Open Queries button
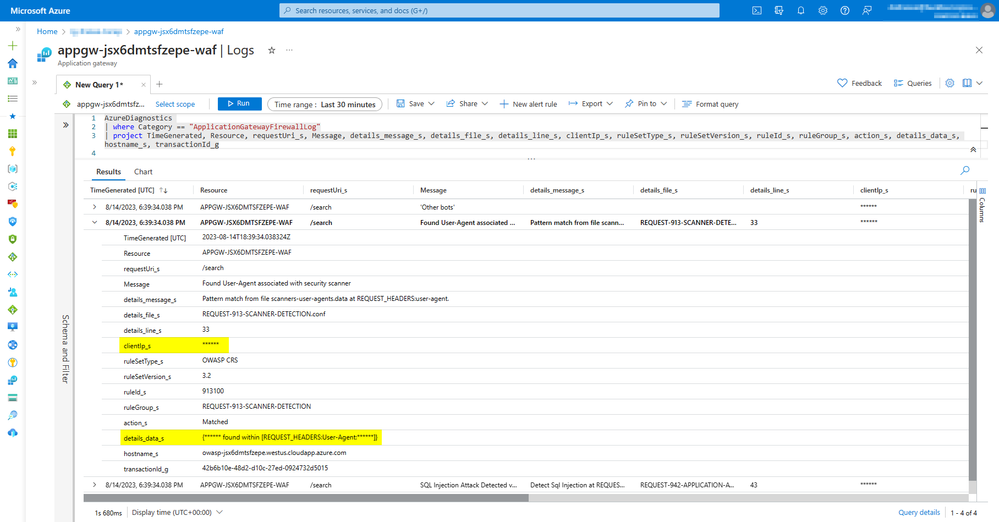Screen dimensions: 999x522 (x=912, y=83)
